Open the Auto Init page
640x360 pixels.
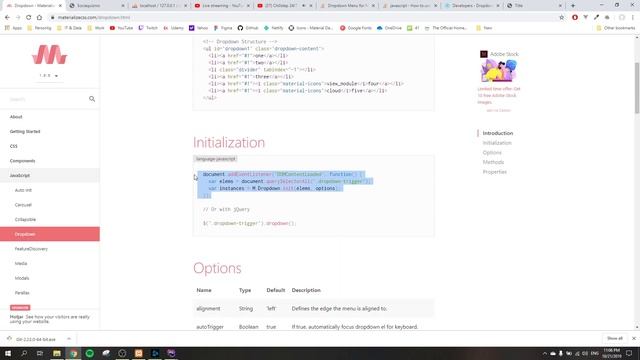pos(50,190)
